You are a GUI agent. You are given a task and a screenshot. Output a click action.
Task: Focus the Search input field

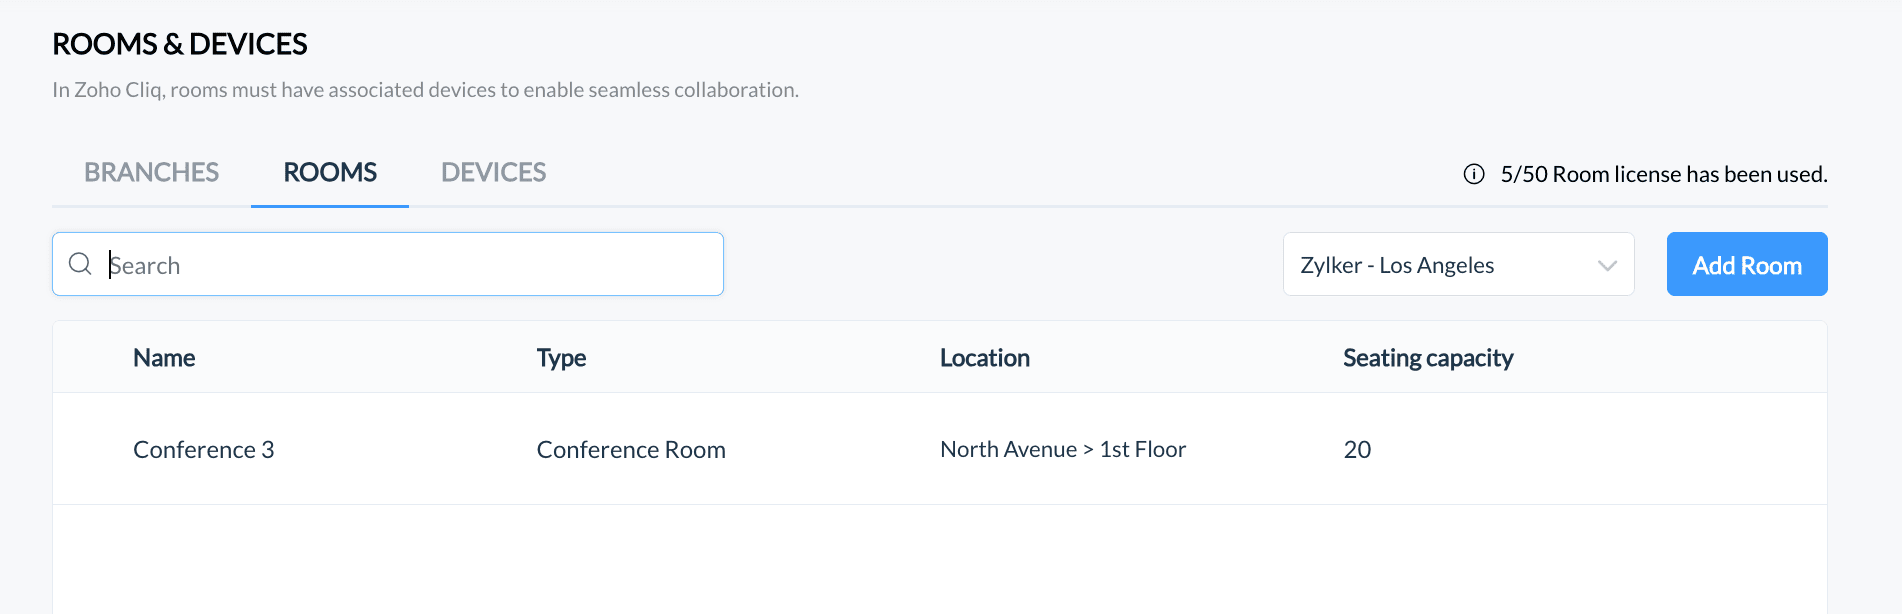(388, 264)
